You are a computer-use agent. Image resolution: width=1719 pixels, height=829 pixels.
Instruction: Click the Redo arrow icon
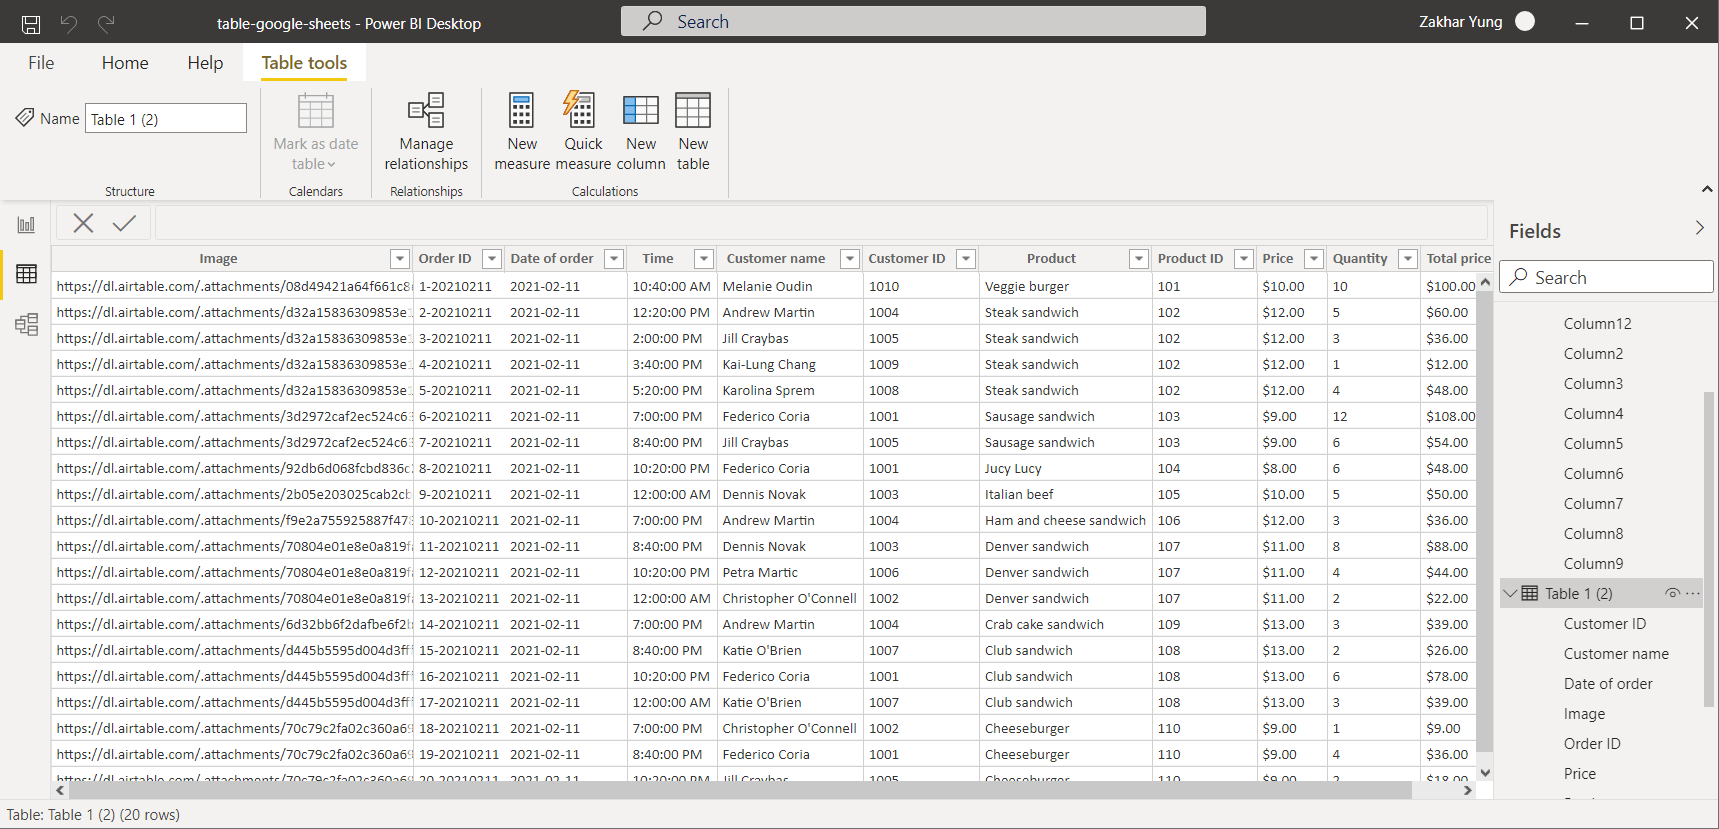coord(106,23)
